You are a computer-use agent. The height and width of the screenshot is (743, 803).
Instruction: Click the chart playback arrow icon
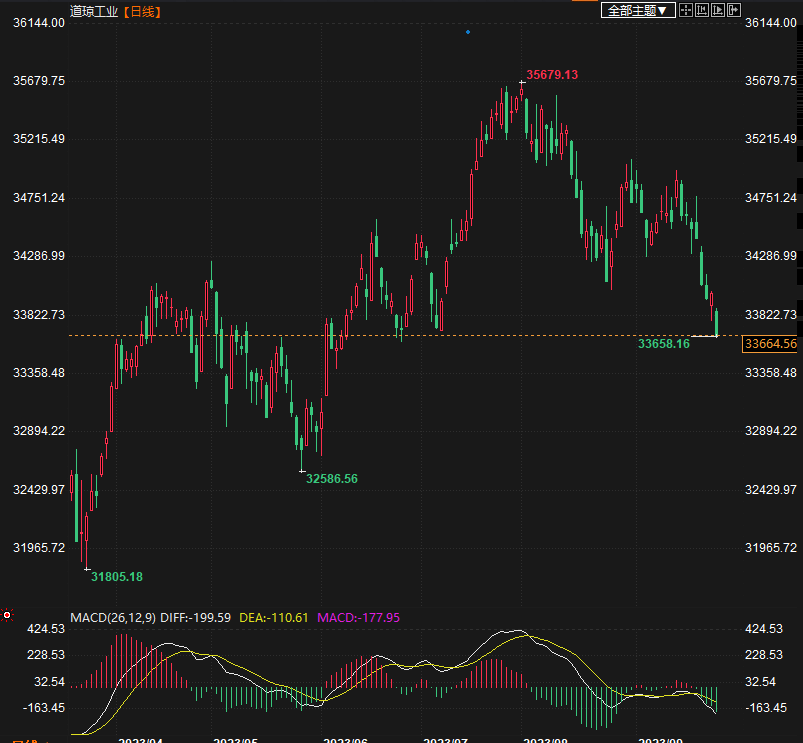717,10
